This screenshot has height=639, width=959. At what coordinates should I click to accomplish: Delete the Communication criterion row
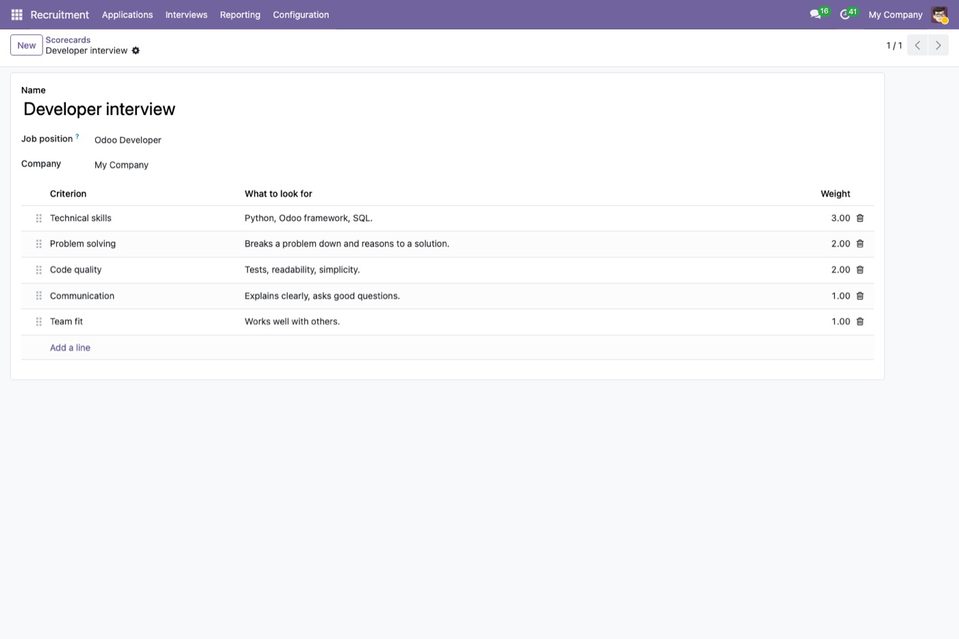(x=860, y=296)
